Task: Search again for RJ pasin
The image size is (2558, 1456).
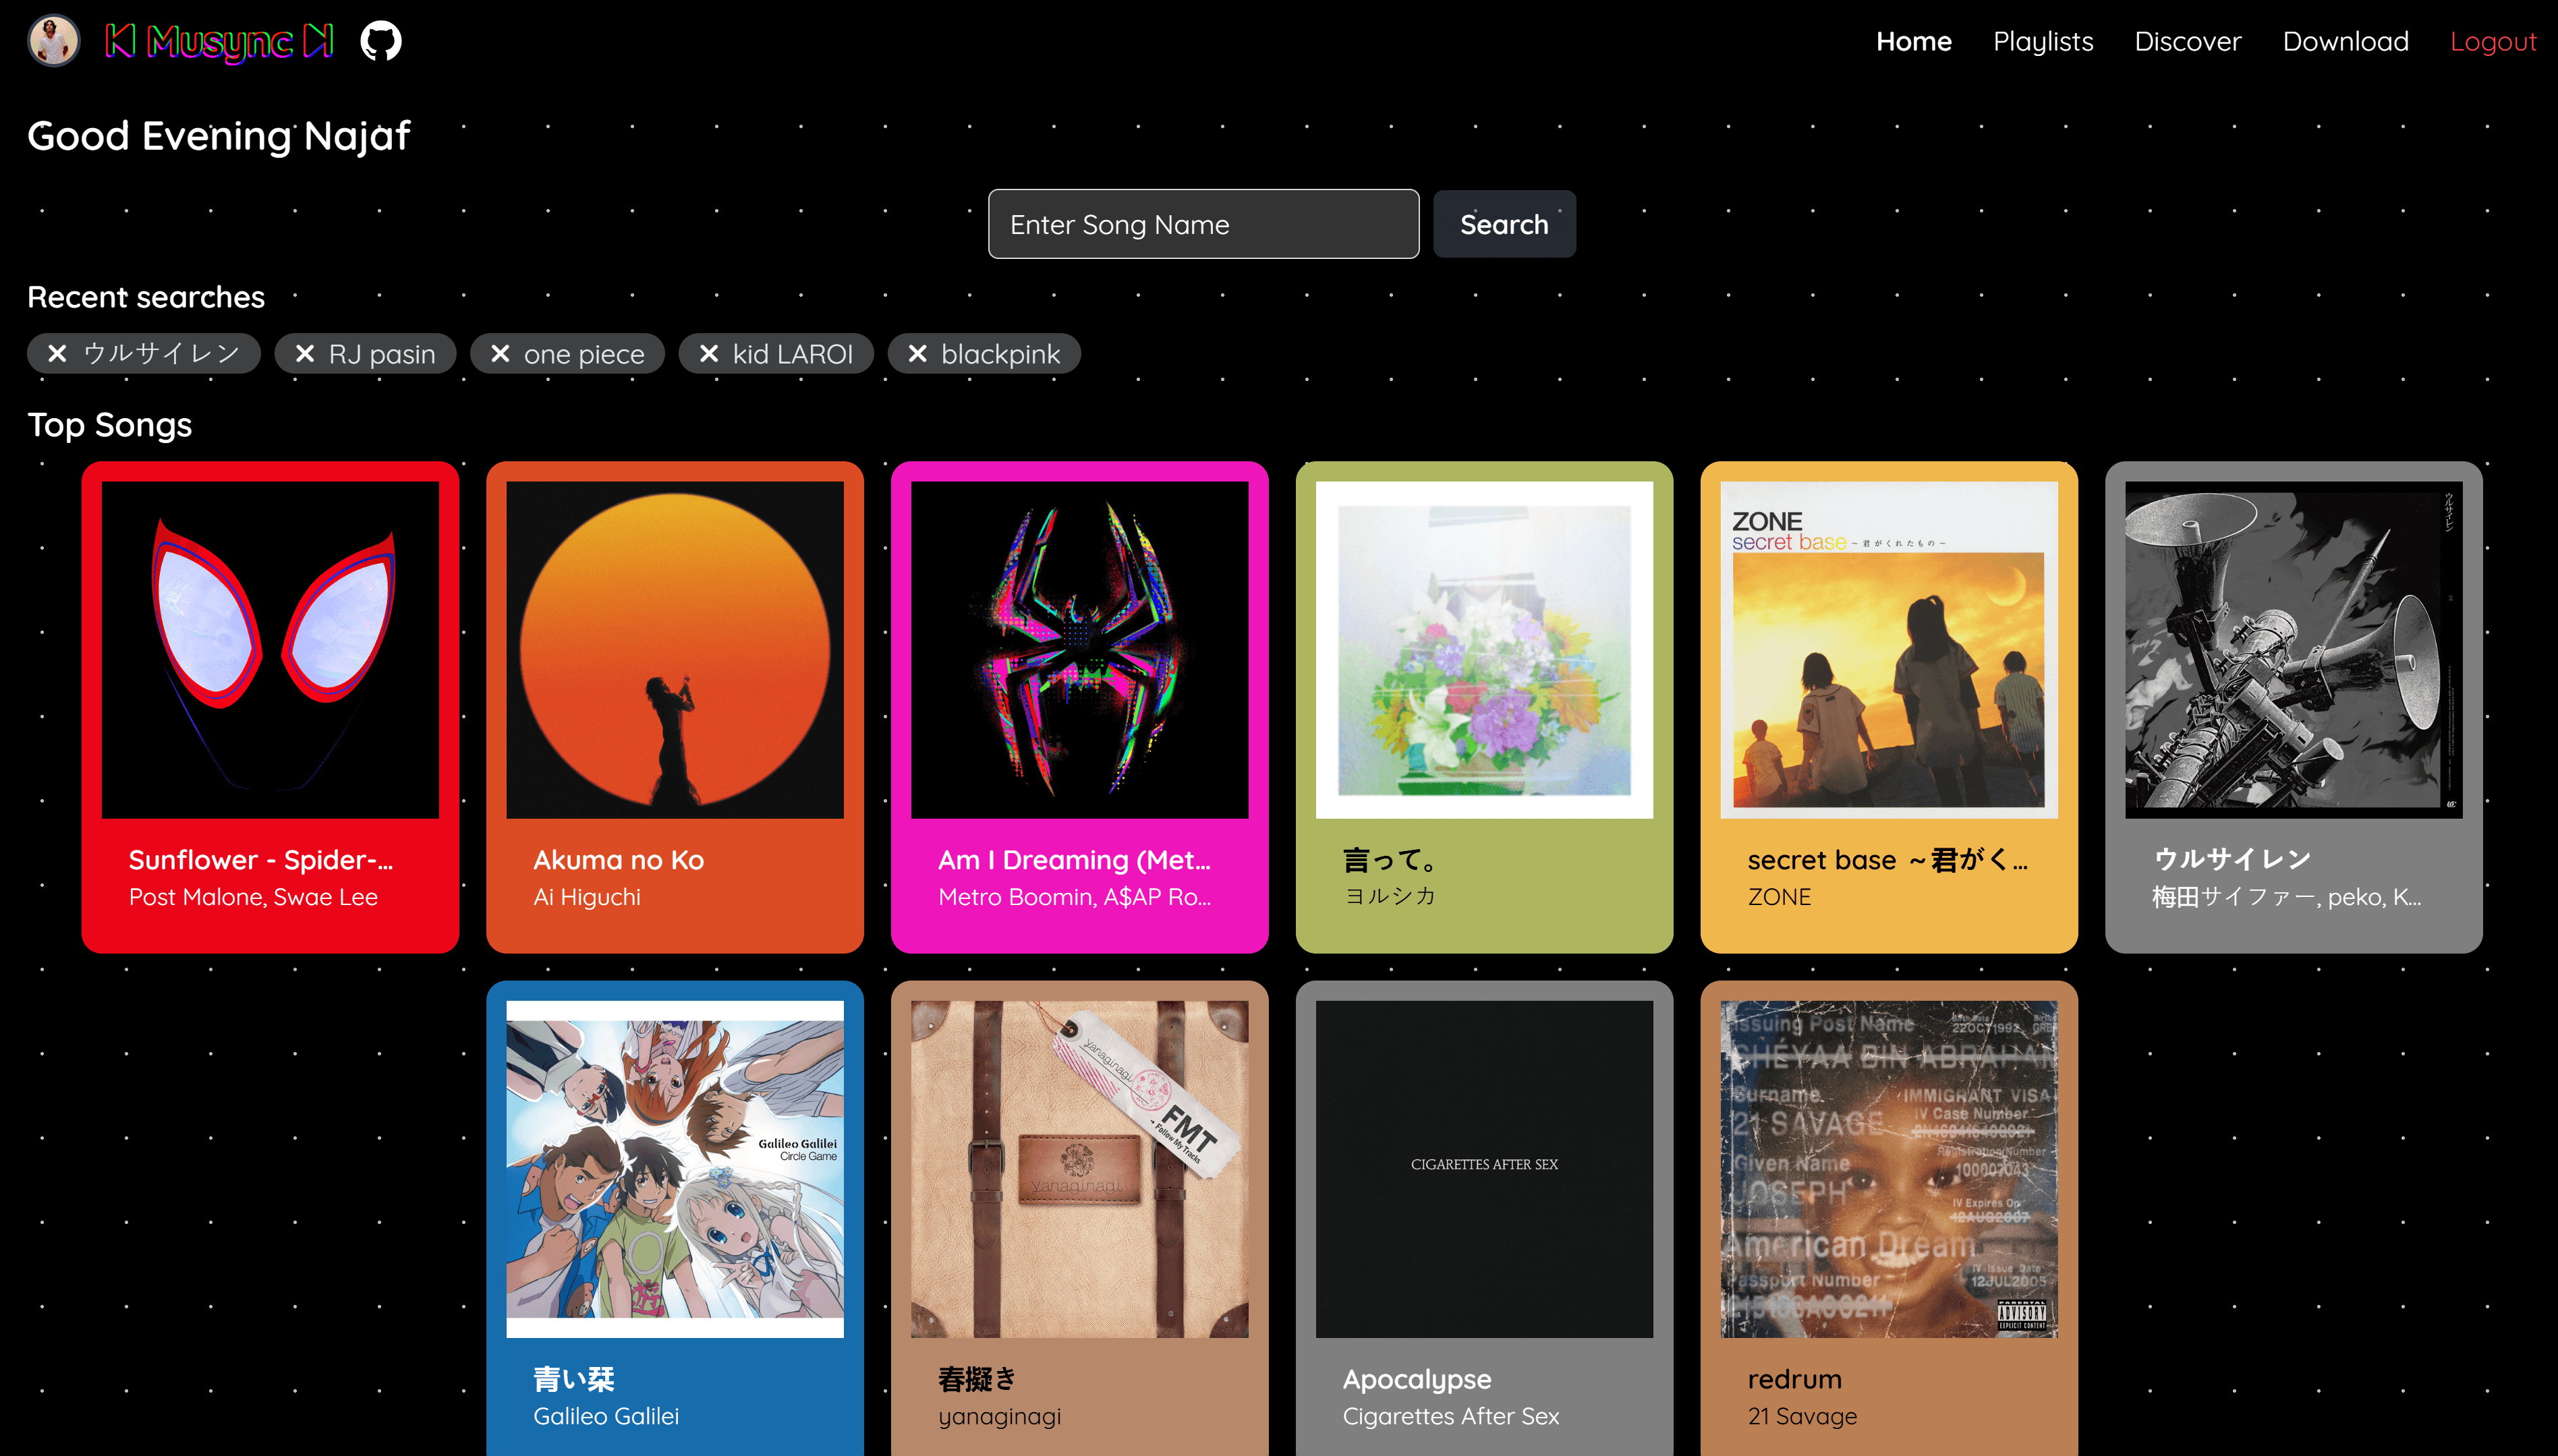Action: pos(382,354)
